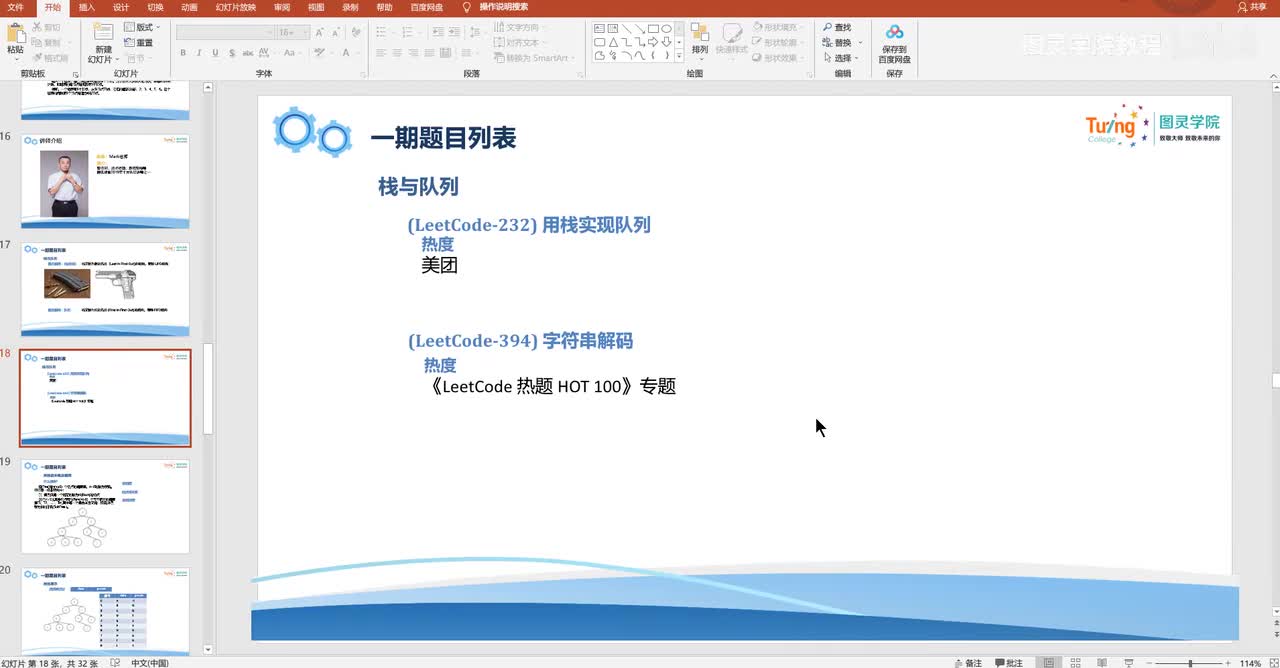Select the Text Box shape in gallery
Screen dimensions: 1280x668
click(x=600, y=29)
